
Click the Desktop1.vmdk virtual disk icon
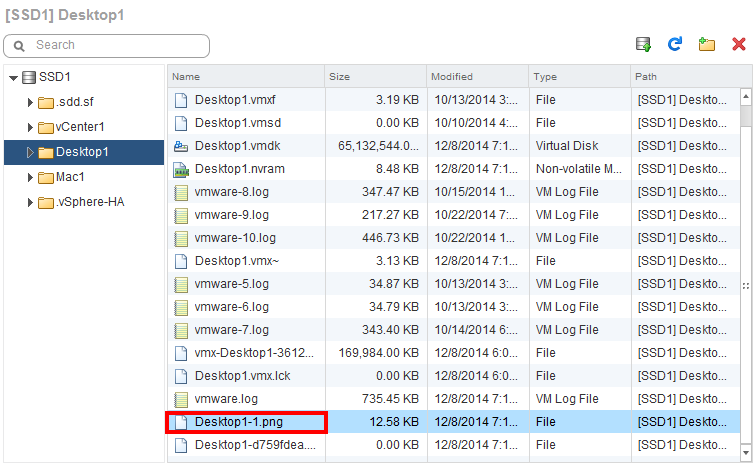[x=181, y=146]
